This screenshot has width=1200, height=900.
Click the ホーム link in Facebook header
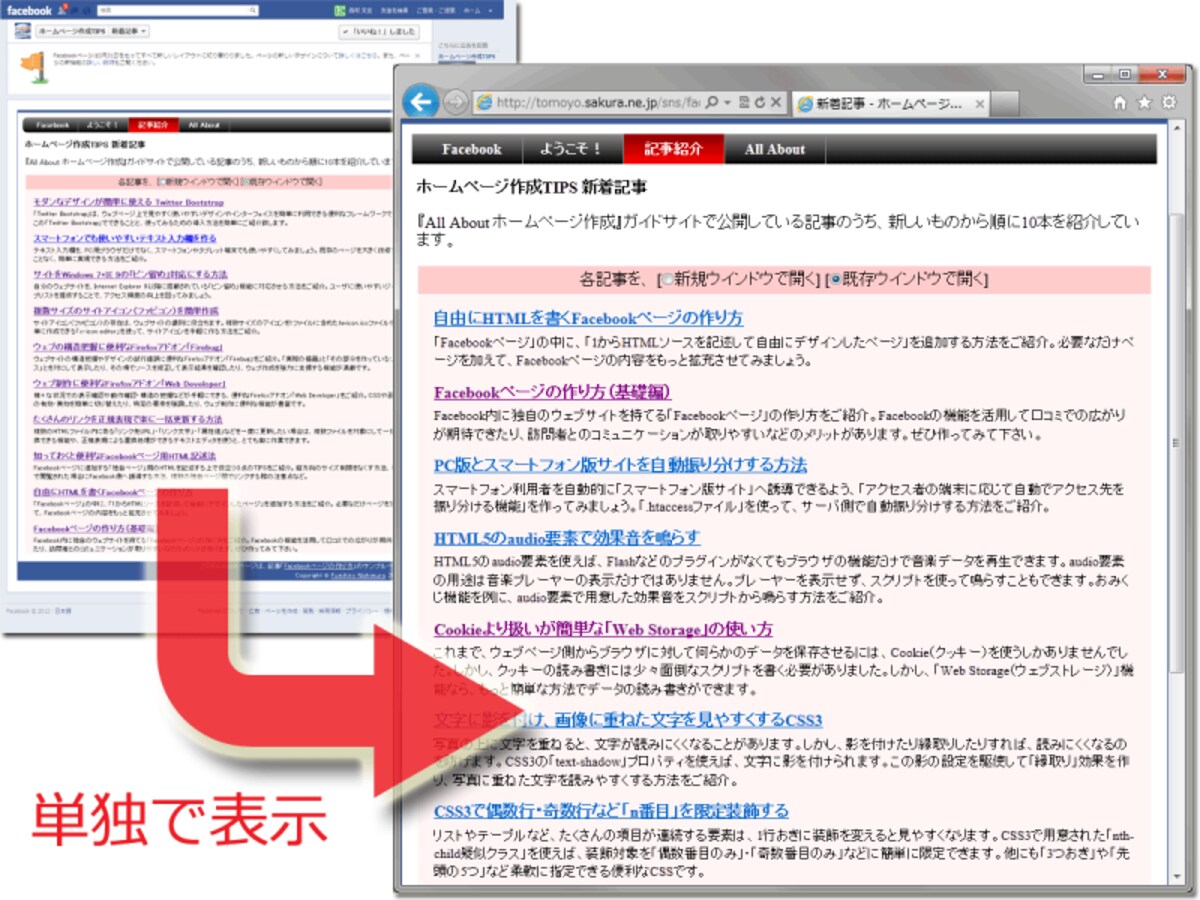pos(472,10)
